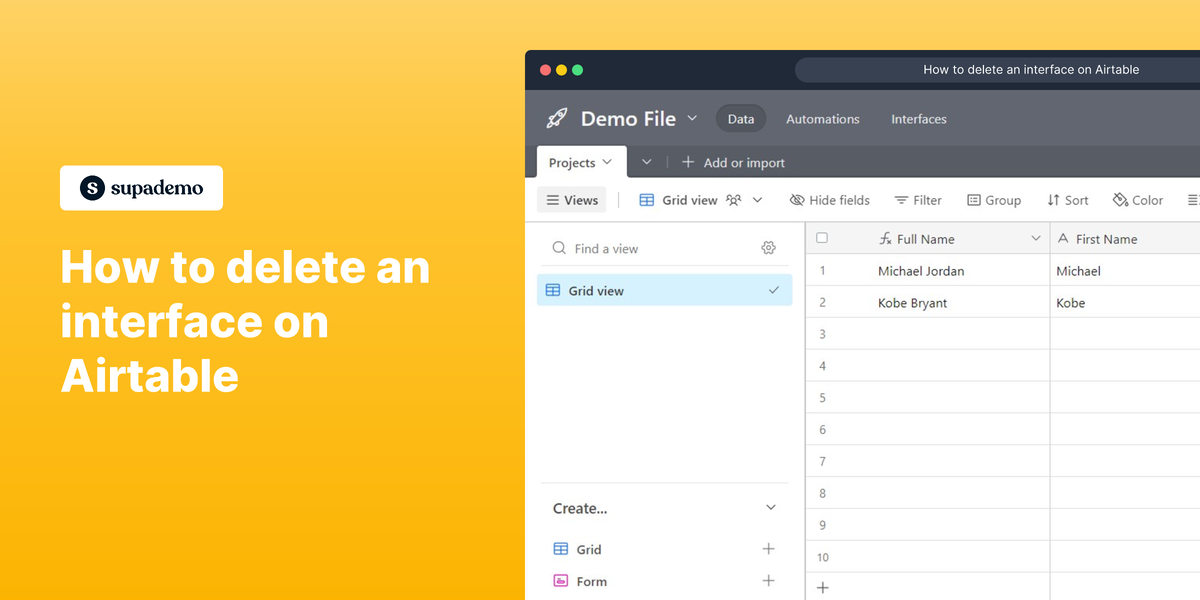Image resolution: width=1200 pixels, height=600 pixels.
Task: Check the checkmark on Grid view in sidebar
Action: [x=772, y=290]
